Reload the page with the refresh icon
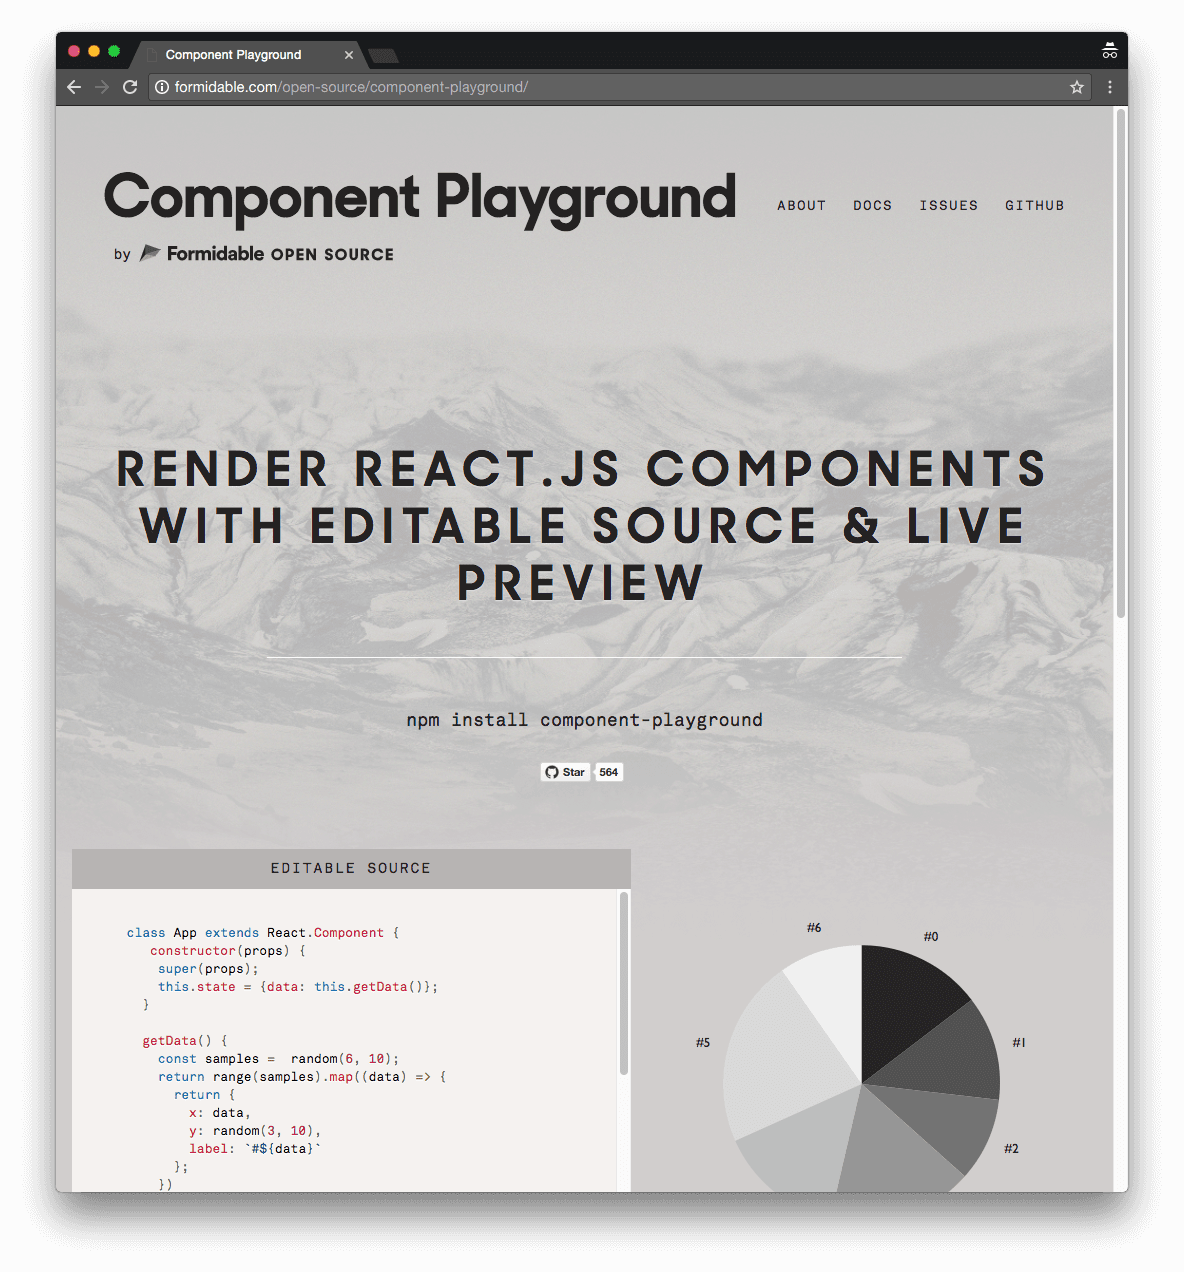1184x1272 pixels. click(130, 87)
